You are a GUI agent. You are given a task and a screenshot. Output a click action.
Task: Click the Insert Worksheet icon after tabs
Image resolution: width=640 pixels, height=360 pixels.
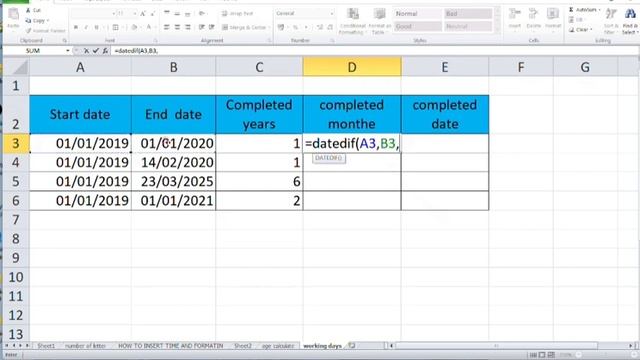[351, 346]
